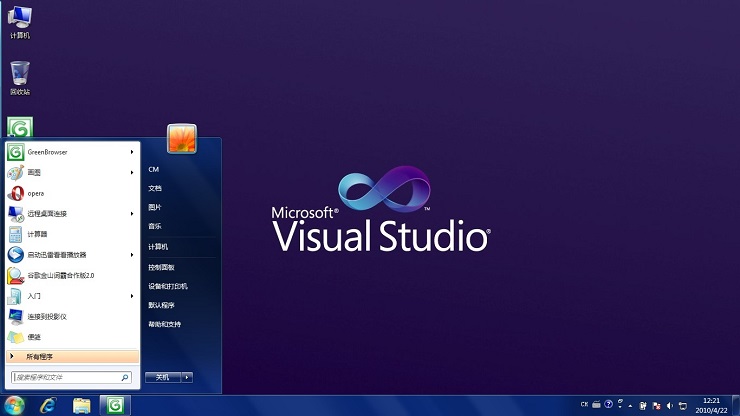
Task: Open the keyboard icon on language bar
Action: (597, 404)
